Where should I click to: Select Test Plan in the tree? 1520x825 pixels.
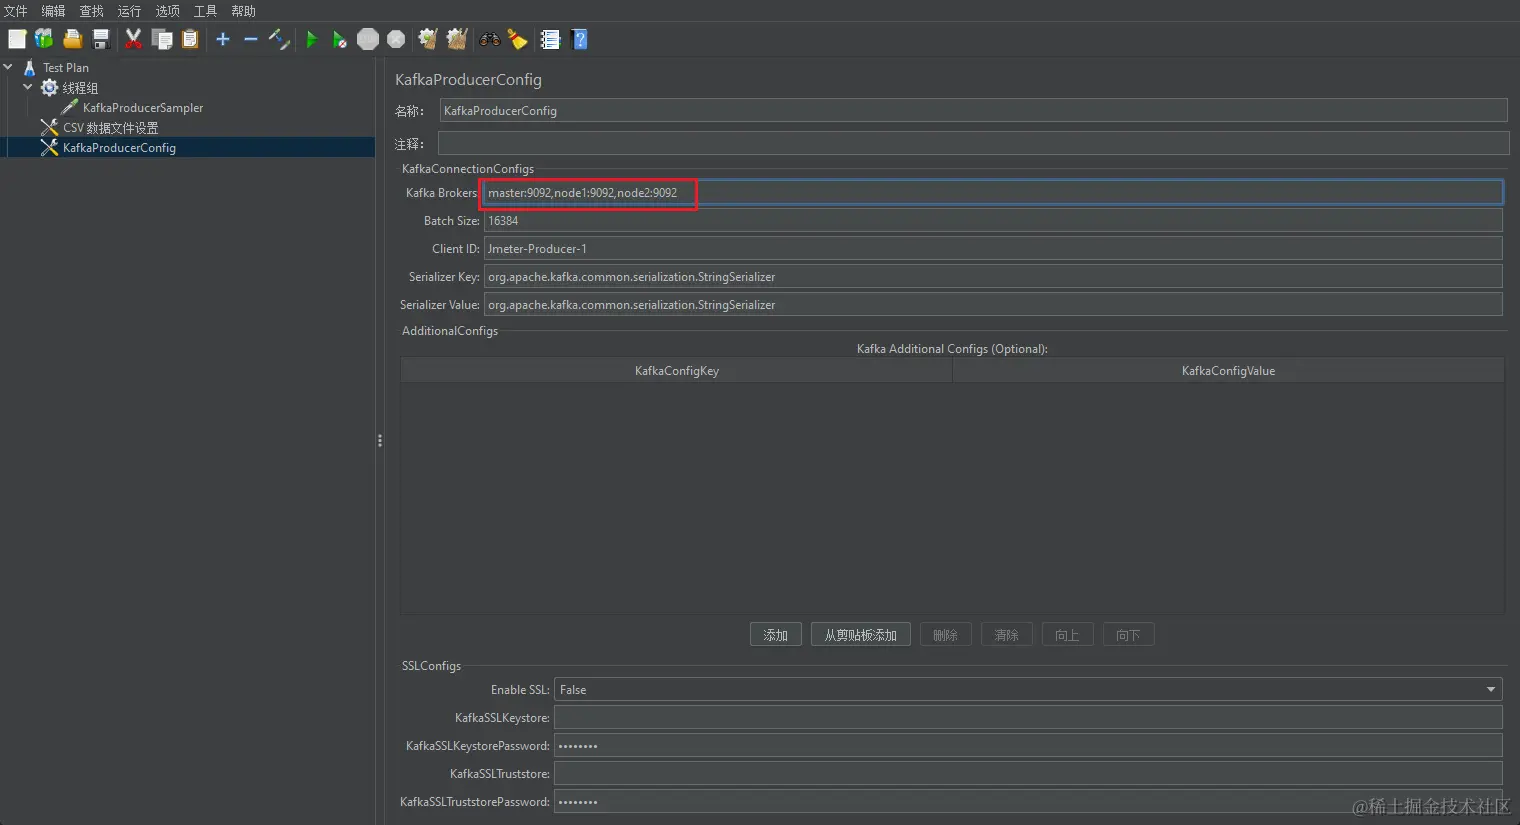coord(66,68)
